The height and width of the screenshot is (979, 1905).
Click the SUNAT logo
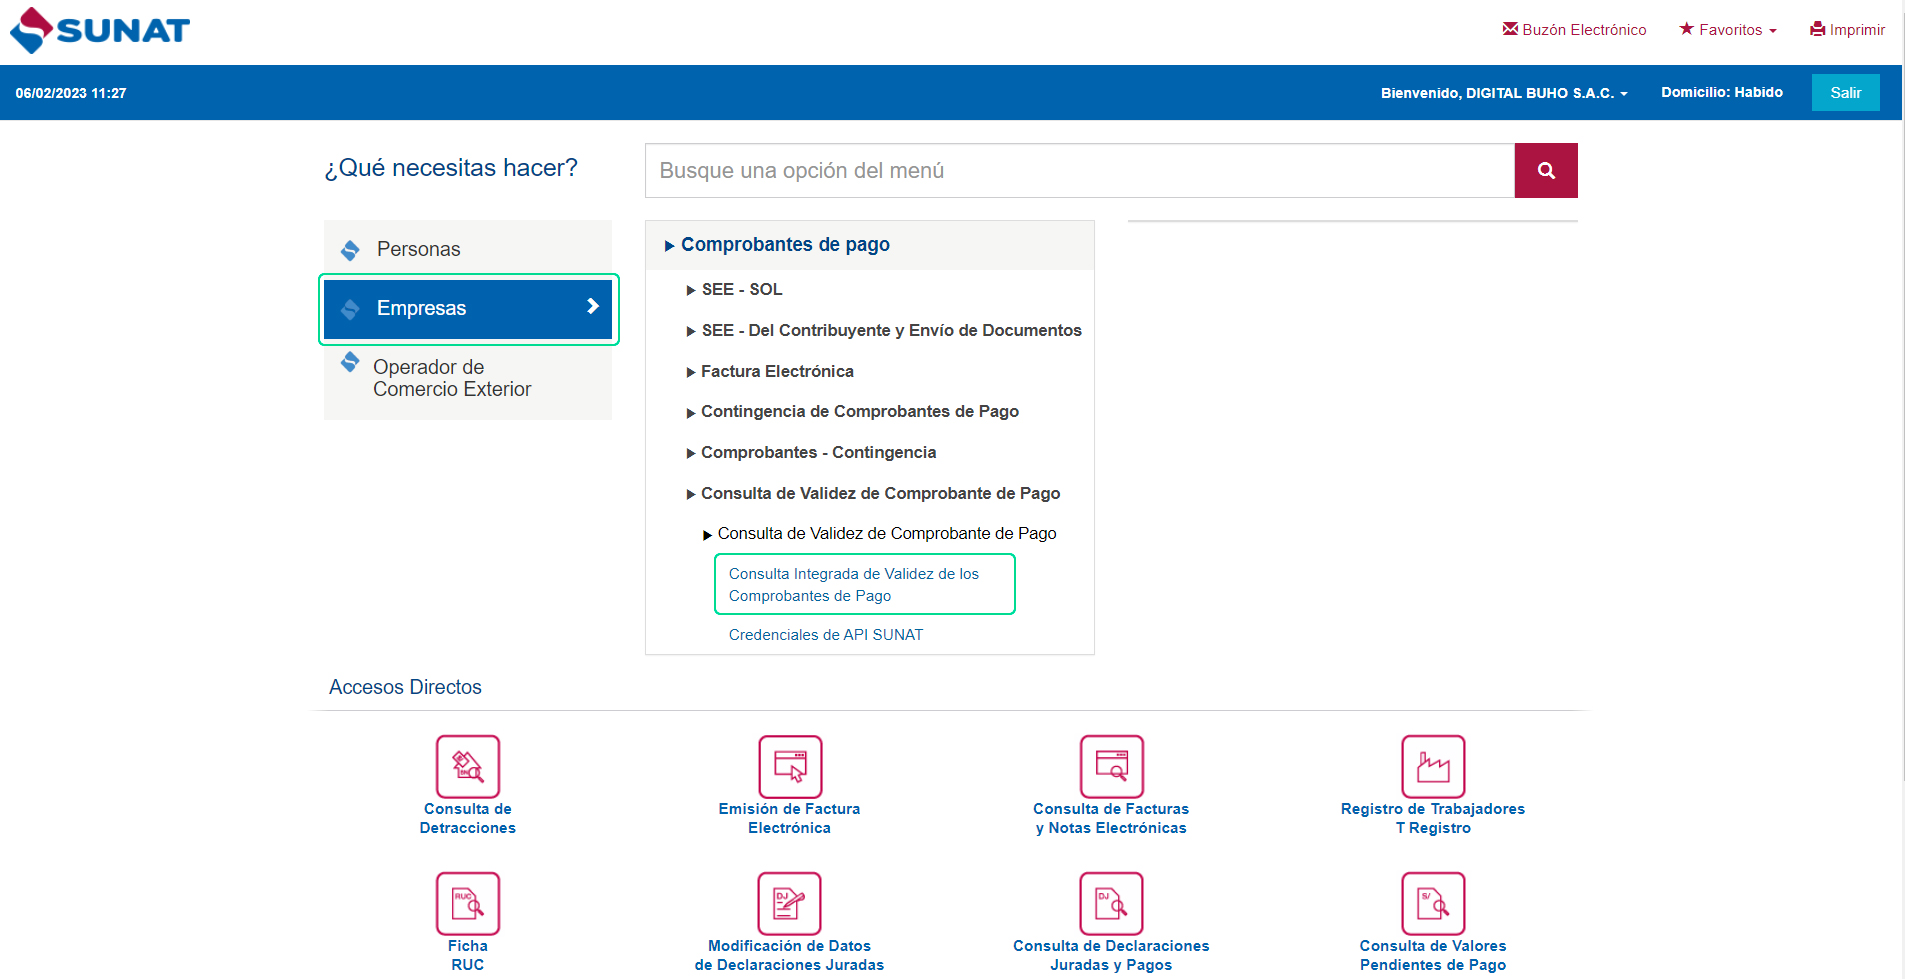coord(100,30)
